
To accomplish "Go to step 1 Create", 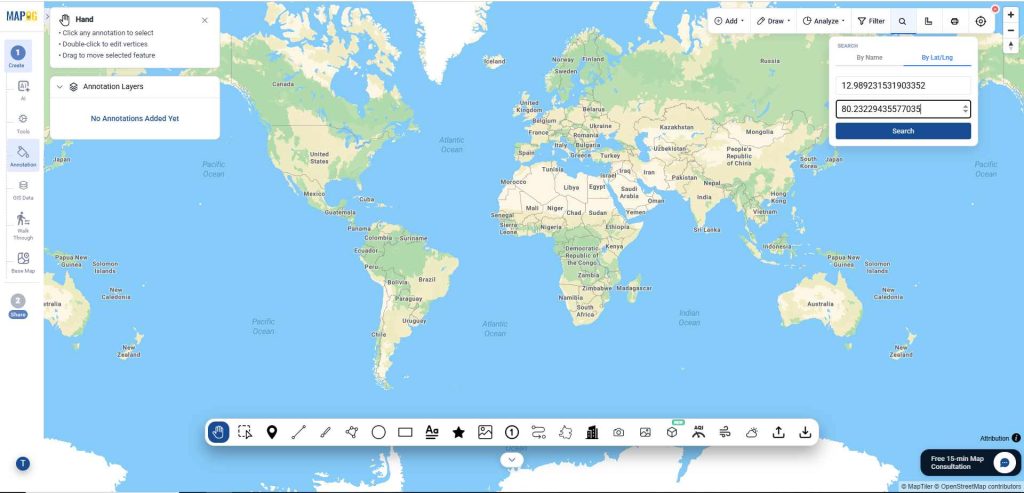I will pyautogui.click(x=18, y=56).
